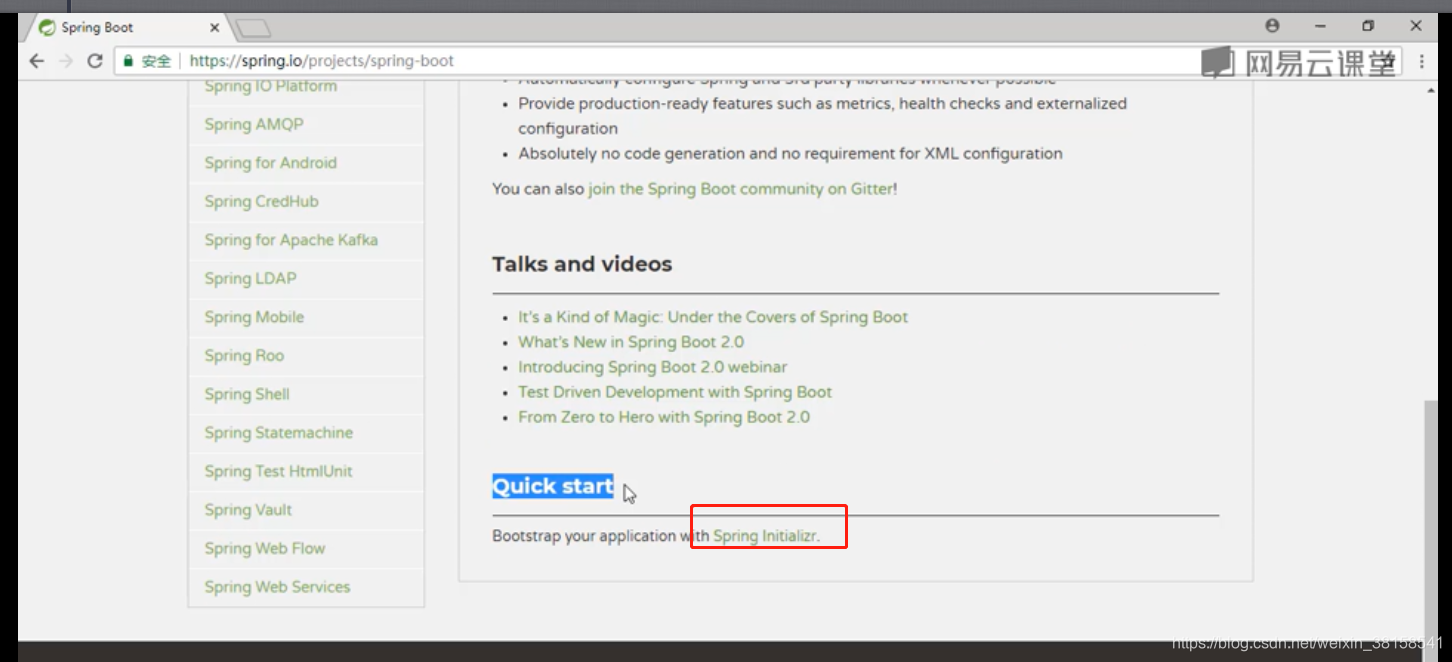The height and width of the screenshot is (662, 1452).
Task: Follow the join Spring Boot community on Gitter link
Action: pyautogui.click(x=741, y=188)
